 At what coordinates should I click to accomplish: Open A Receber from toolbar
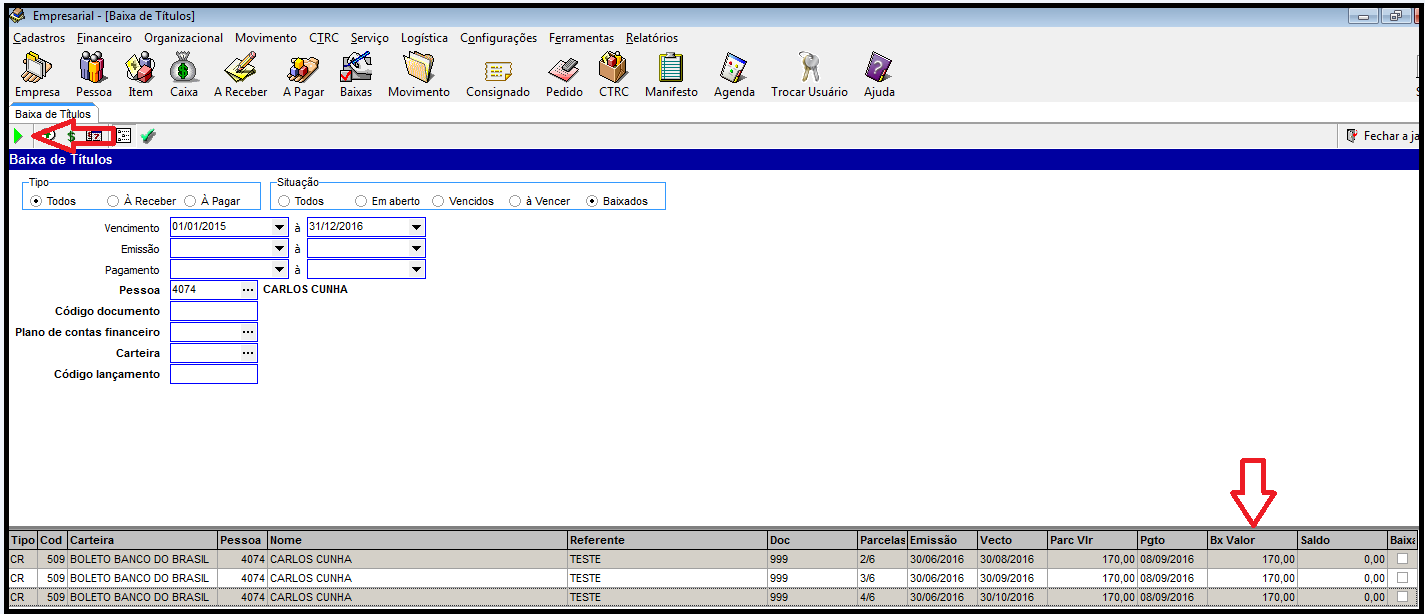240,74
